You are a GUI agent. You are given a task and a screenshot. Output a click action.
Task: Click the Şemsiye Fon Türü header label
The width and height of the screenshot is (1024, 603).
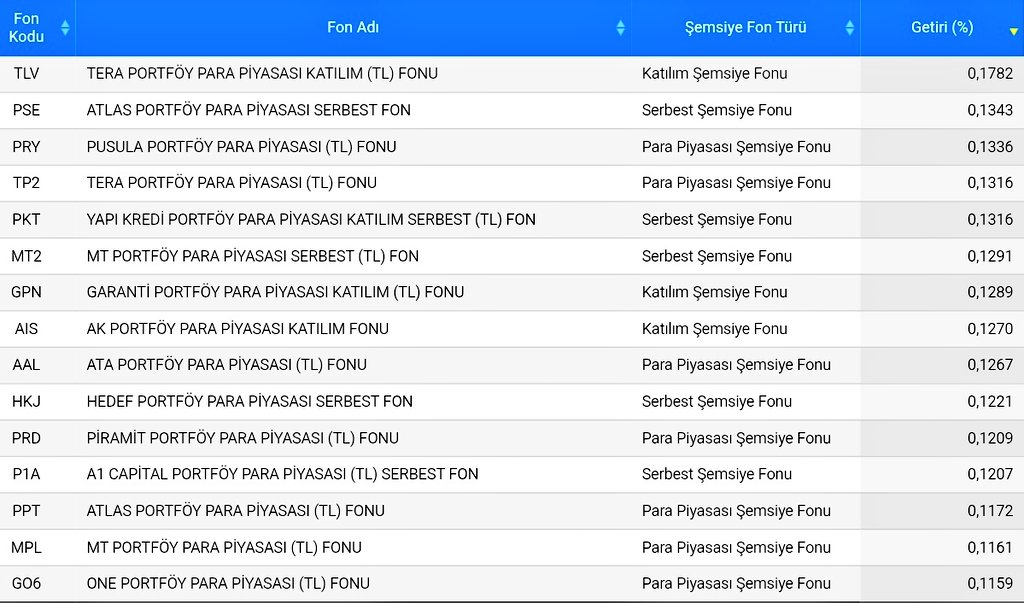point(746,27)
